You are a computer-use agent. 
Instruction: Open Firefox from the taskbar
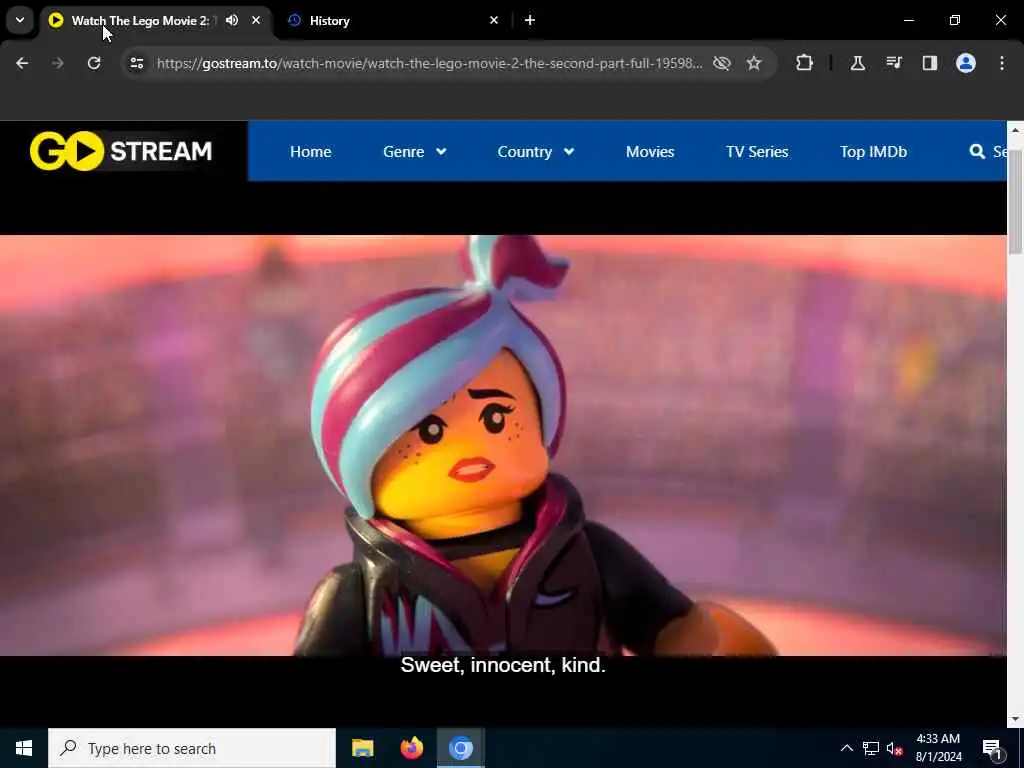(411, 748)
